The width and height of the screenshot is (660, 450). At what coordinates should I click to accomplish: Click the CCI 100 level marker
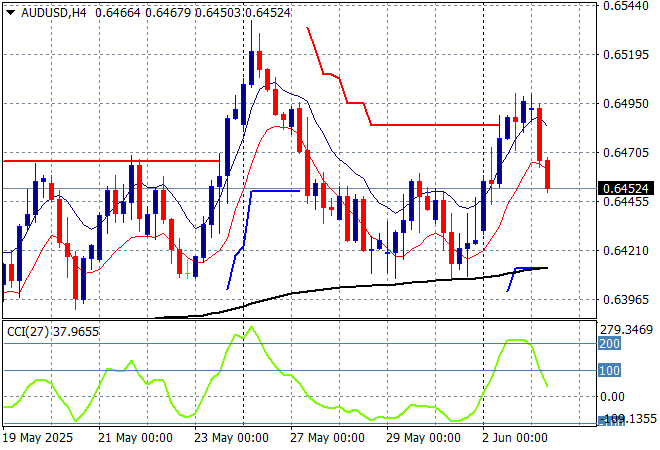tap(609, 370)
